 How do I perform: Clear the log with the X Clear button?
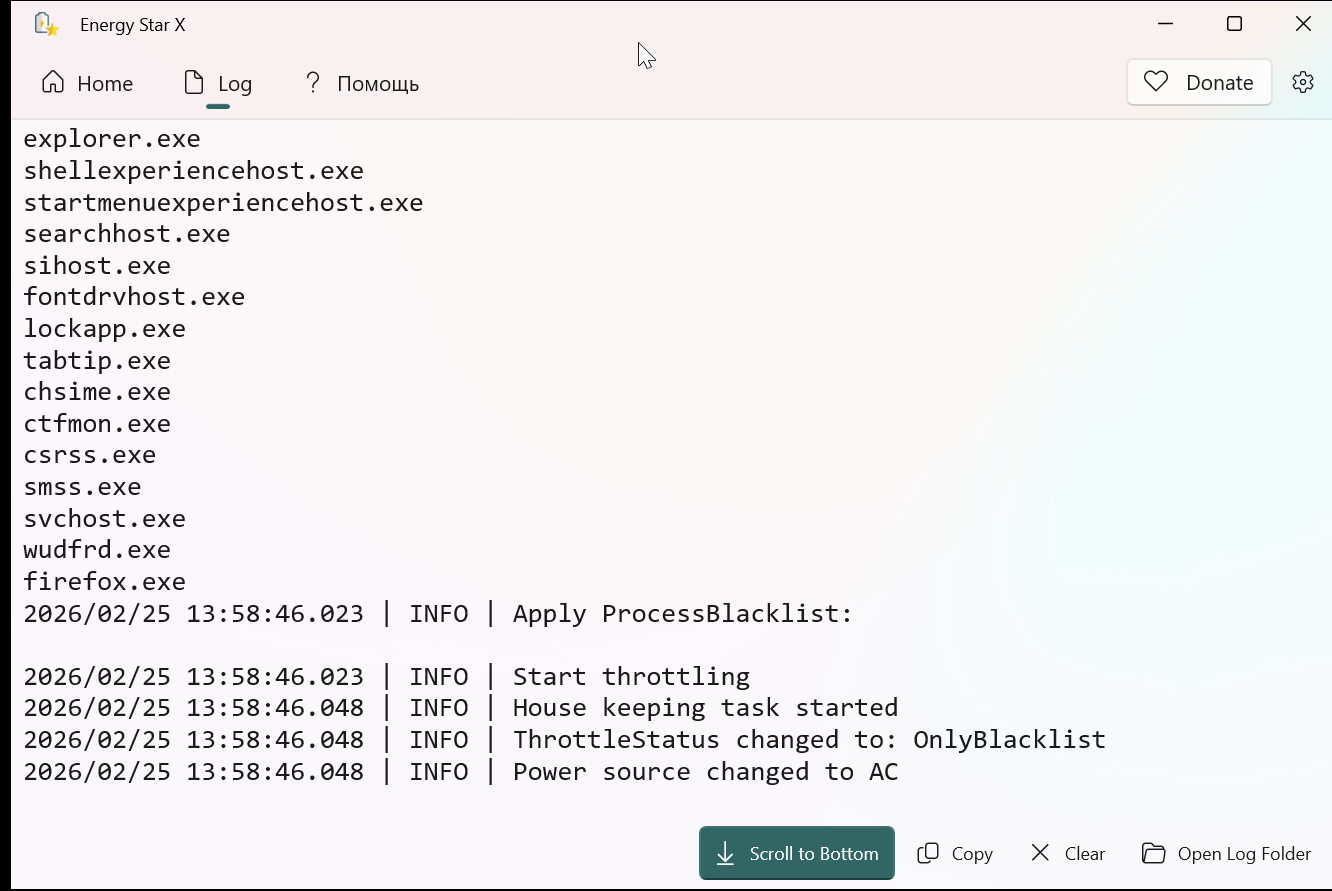pos(1068,853)
